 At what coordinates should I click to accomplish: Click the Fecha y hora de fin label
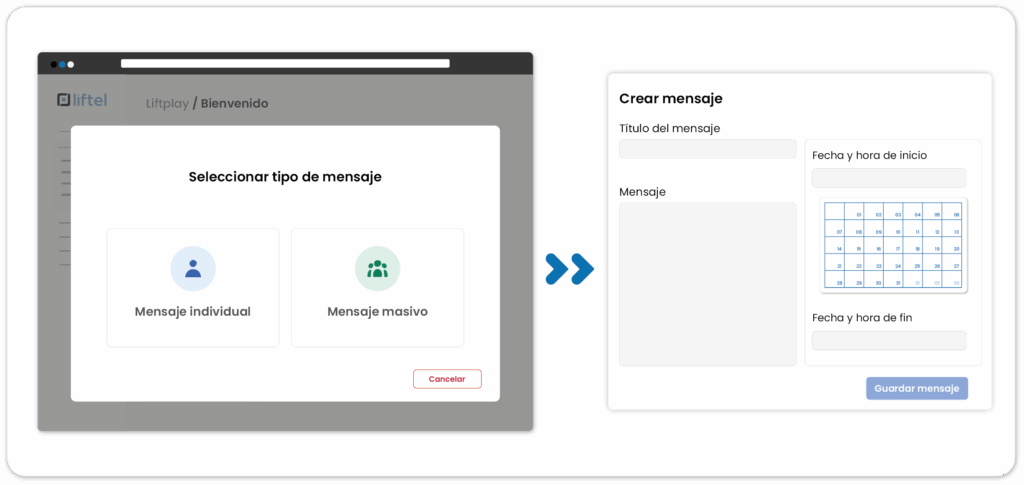click(x=862, y=318)
